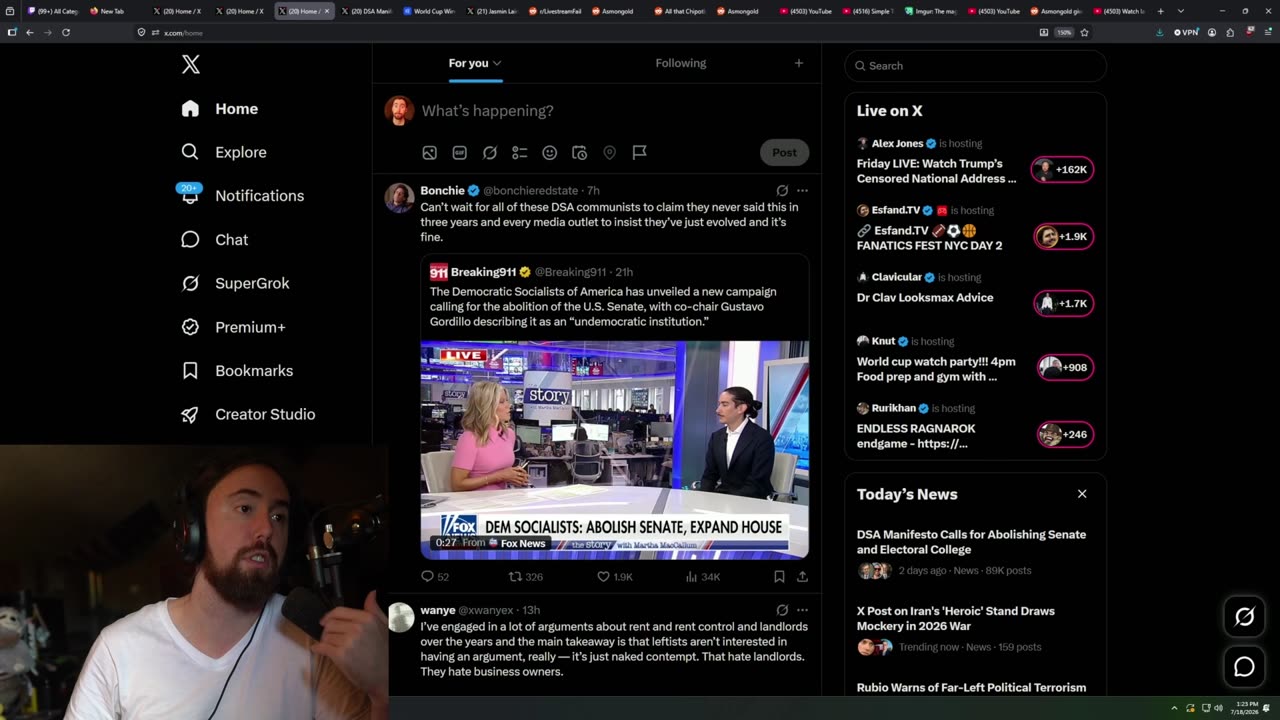Share Bonchie's post

pyautogui.click(x=802, y=577)
